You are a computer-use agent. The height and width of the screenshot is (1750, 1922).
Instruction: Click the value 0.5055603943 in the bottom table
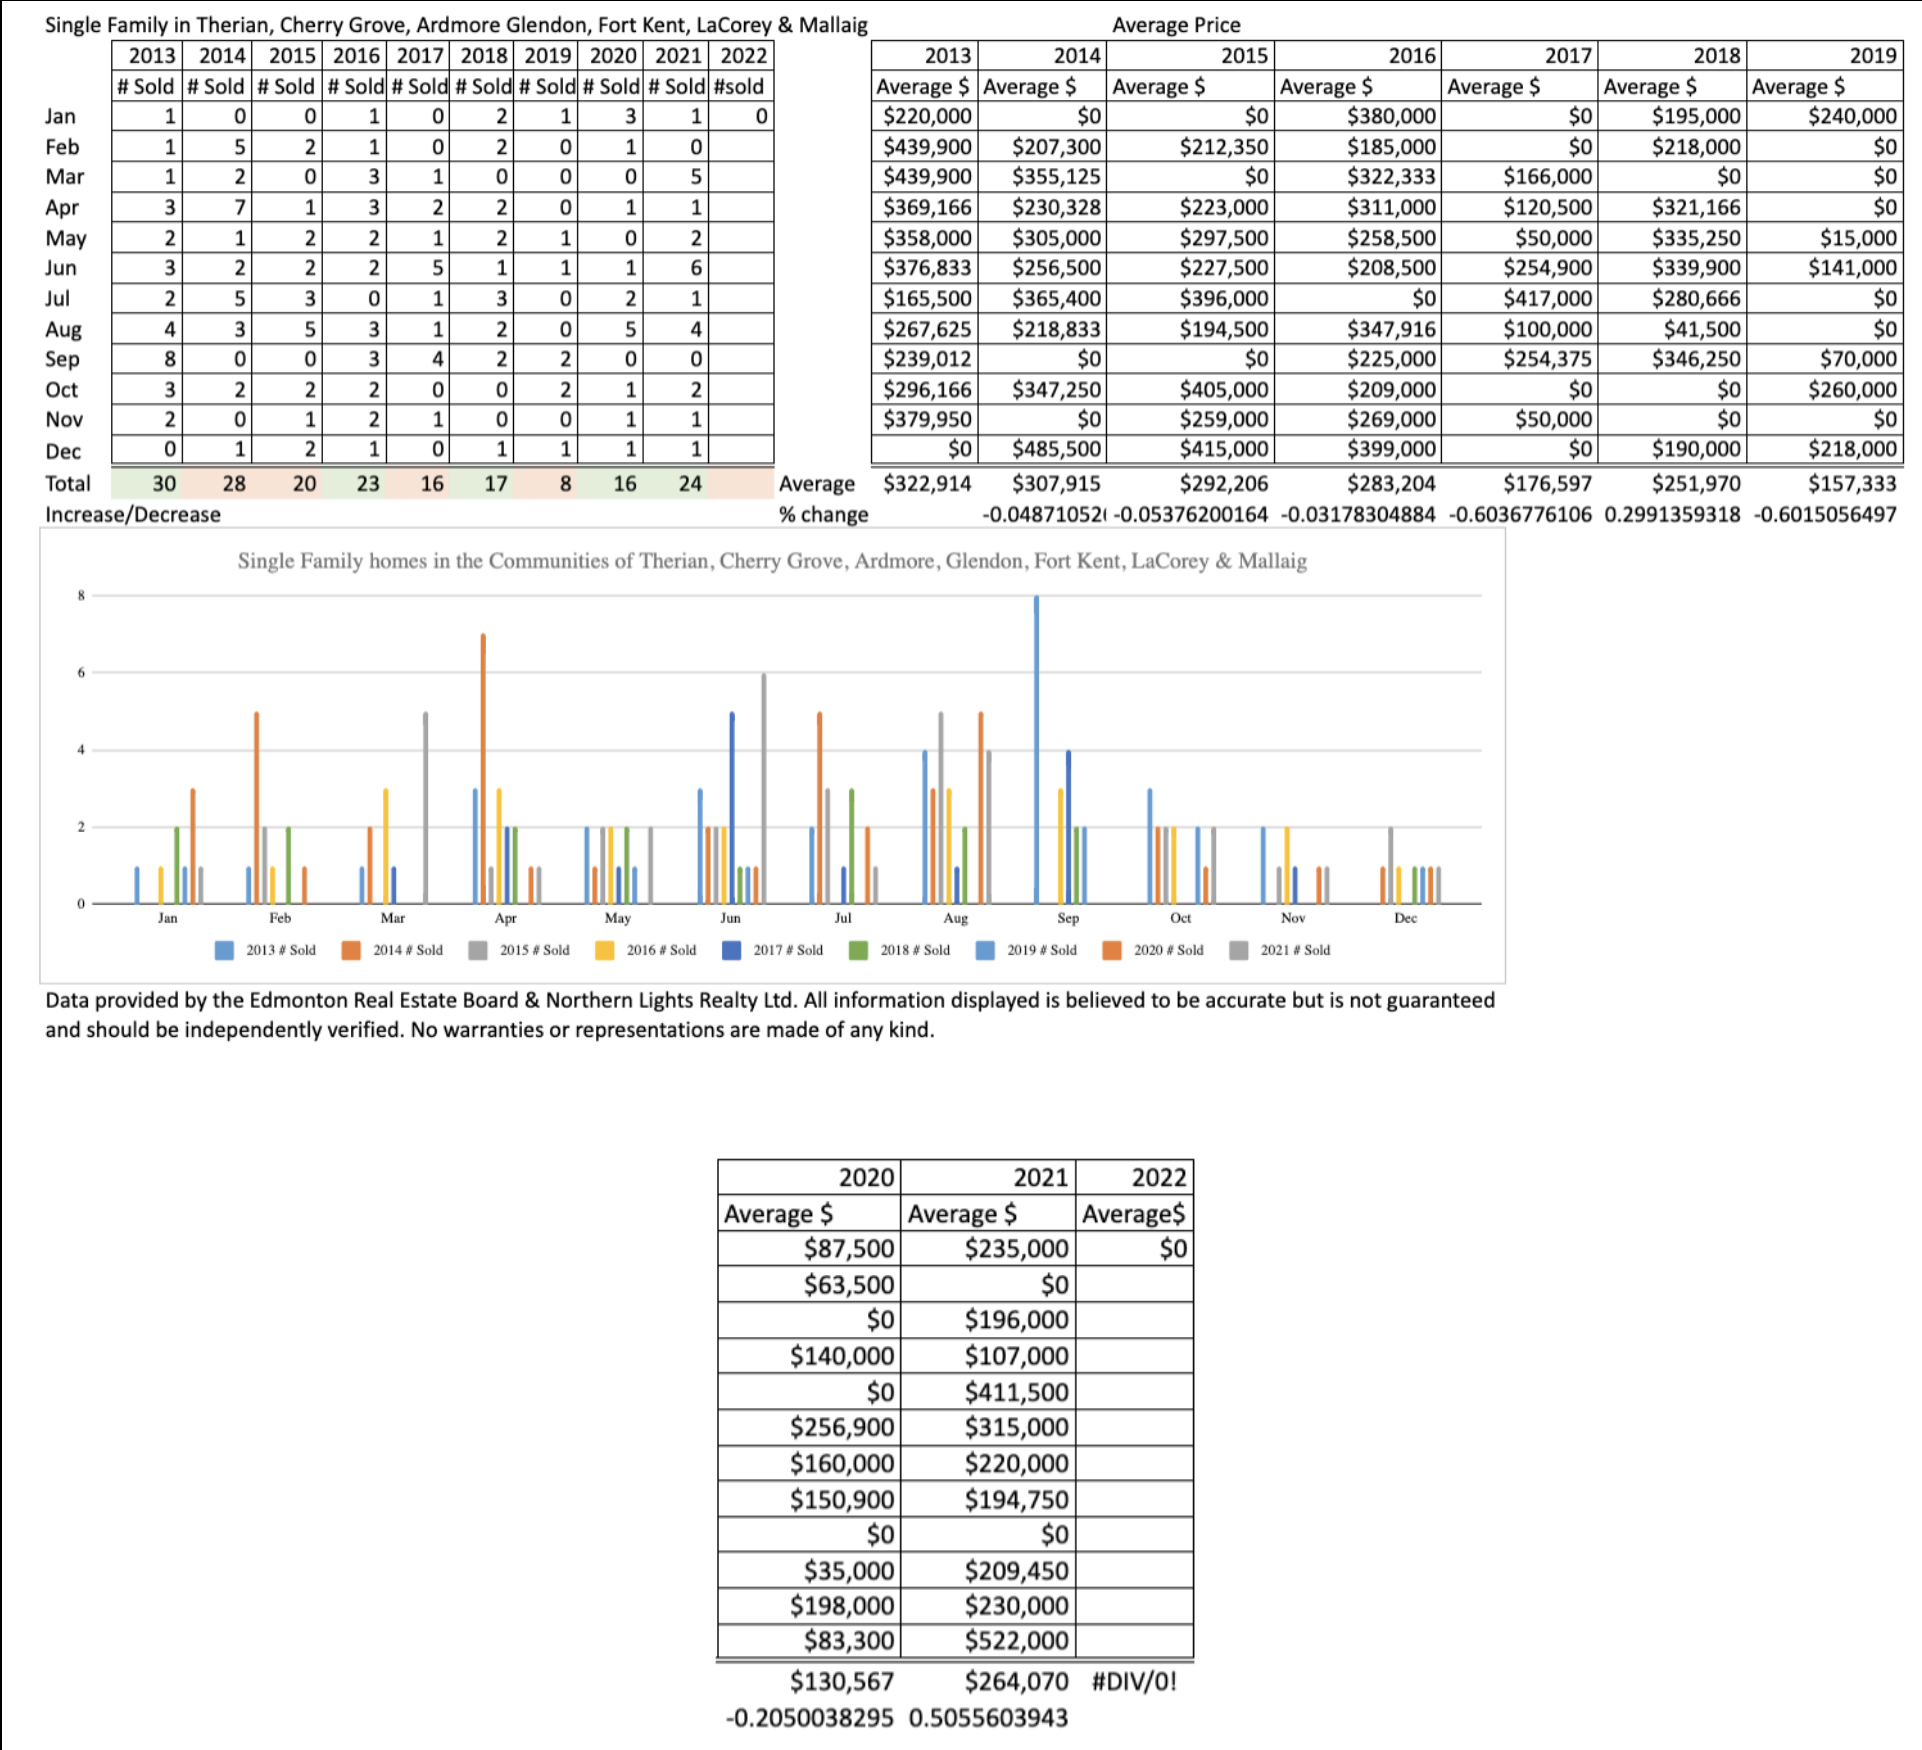[988, 1718]
